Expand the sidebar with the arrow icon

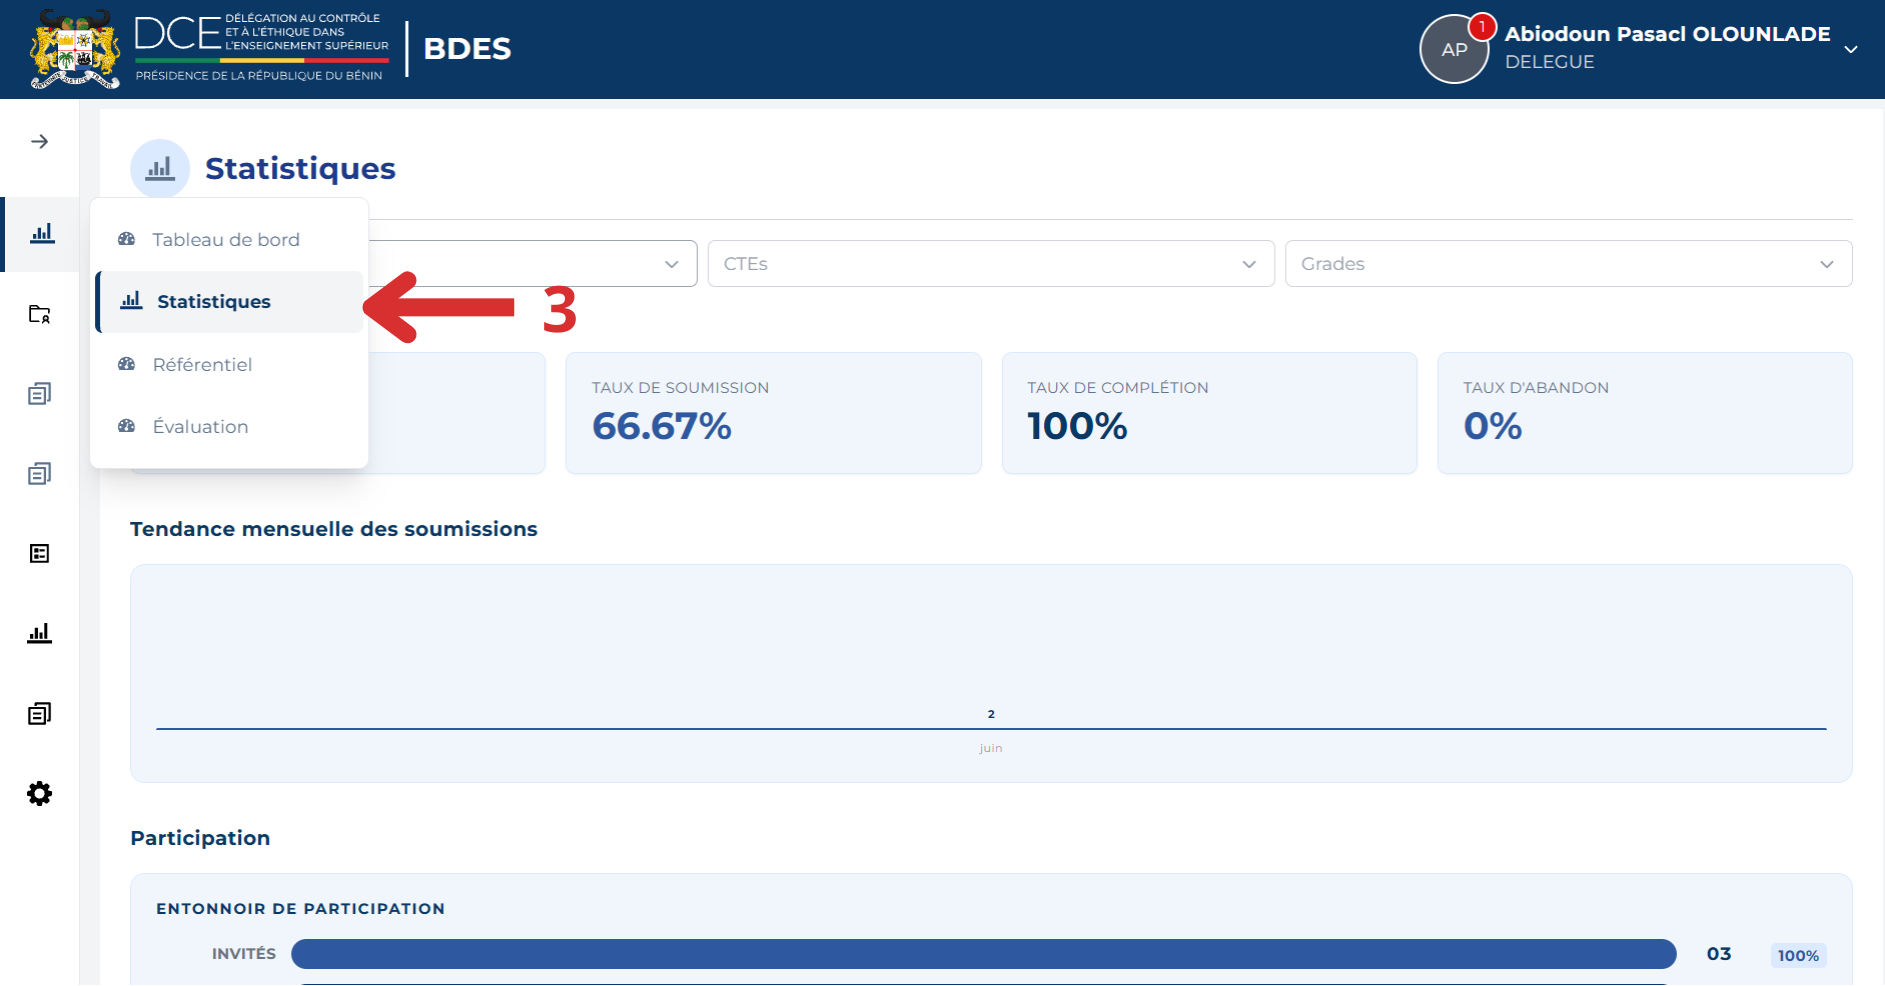point(40,142)
